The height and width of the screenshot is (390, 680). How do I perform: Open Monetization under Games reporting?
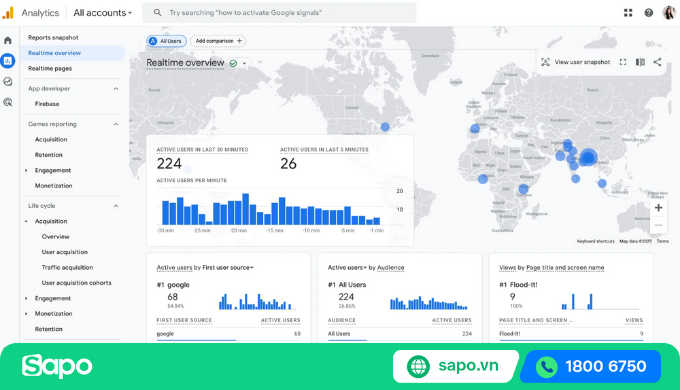pyautogui.click(x=53, y=186)
